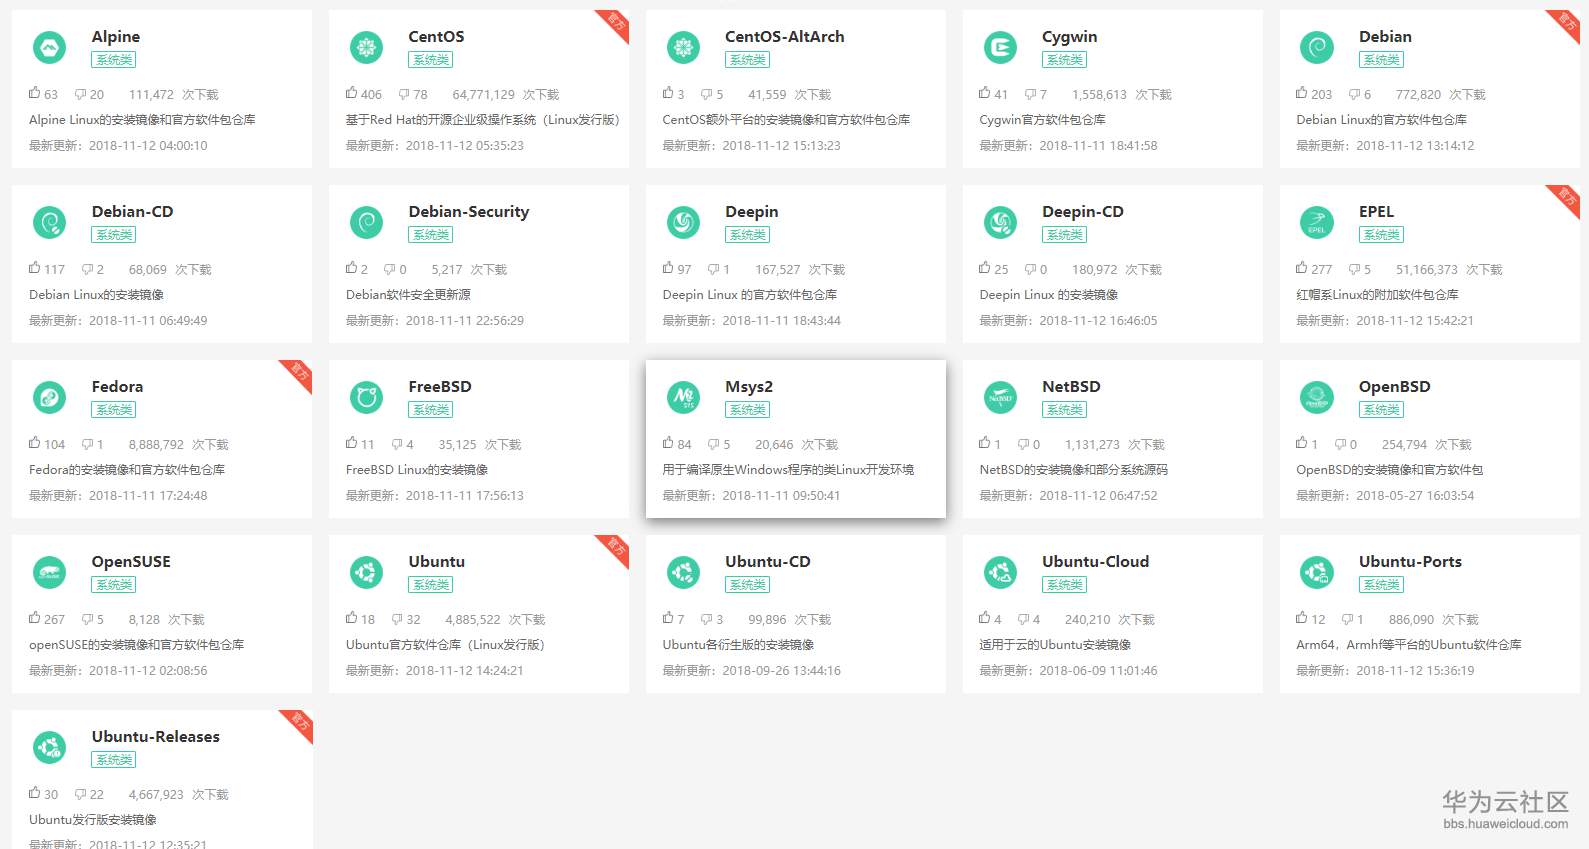This screenshot has height=849, width=1589.
Task: Click the Debian-Security description text
Action: [408, 295]
